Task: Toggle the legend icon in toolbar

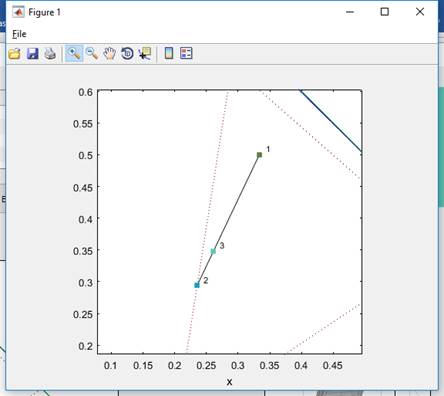Action: (186, 53)
